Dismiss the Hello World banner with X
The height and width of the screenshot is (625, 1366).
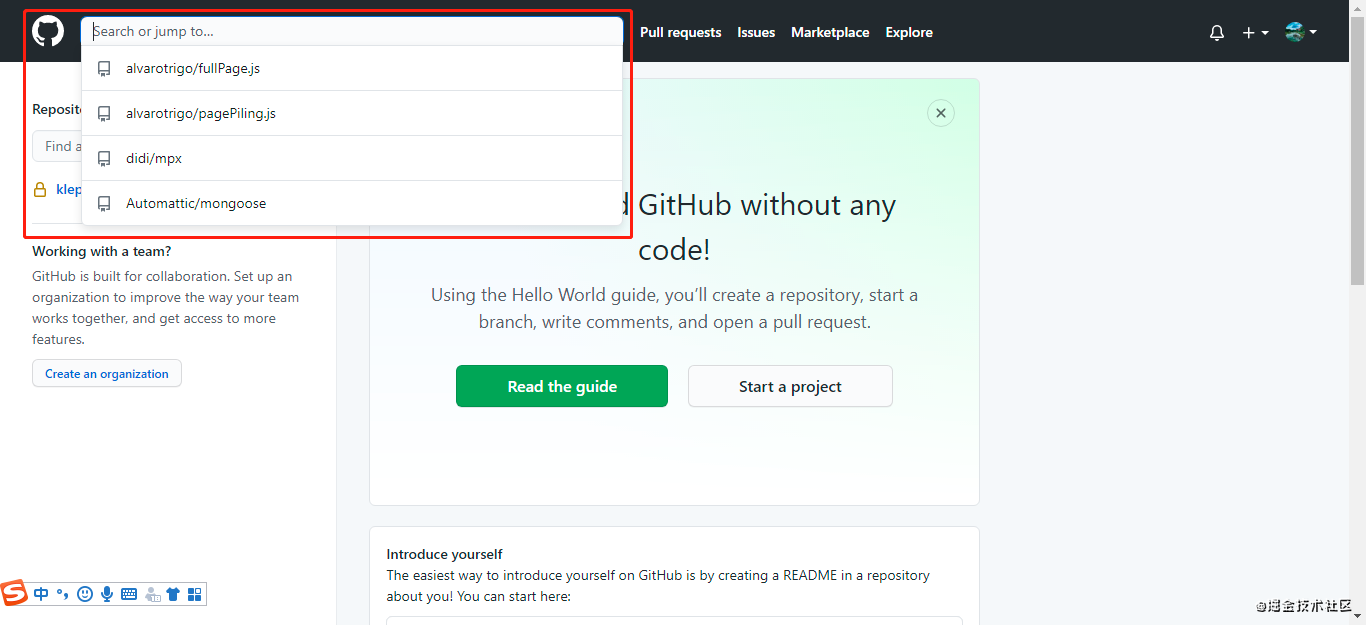[x=940, y=113]
